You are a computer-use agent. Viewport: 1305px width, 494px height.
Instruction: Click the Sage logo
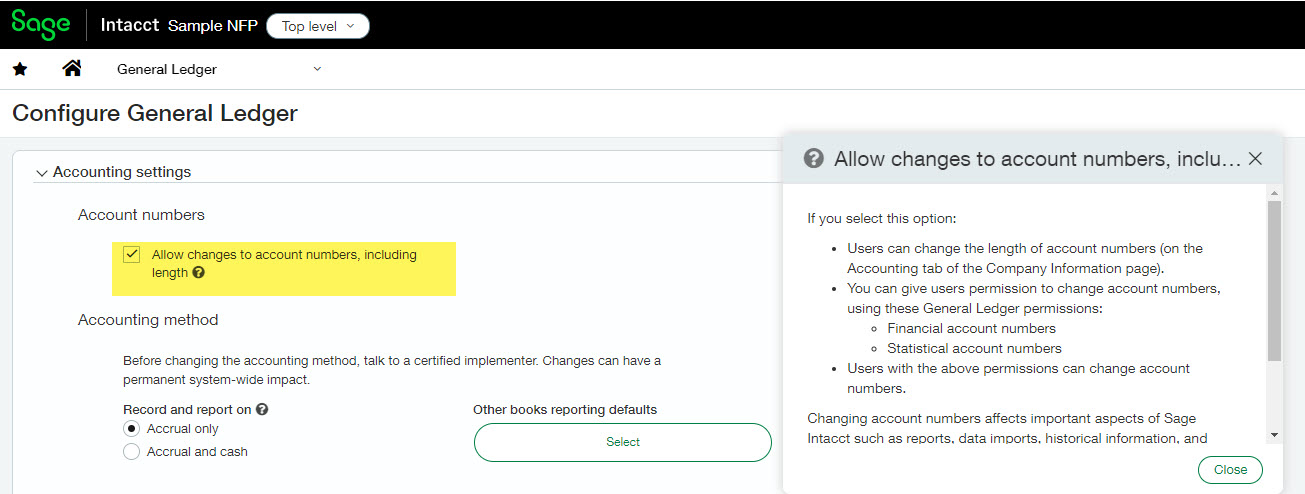pos(40,24)
